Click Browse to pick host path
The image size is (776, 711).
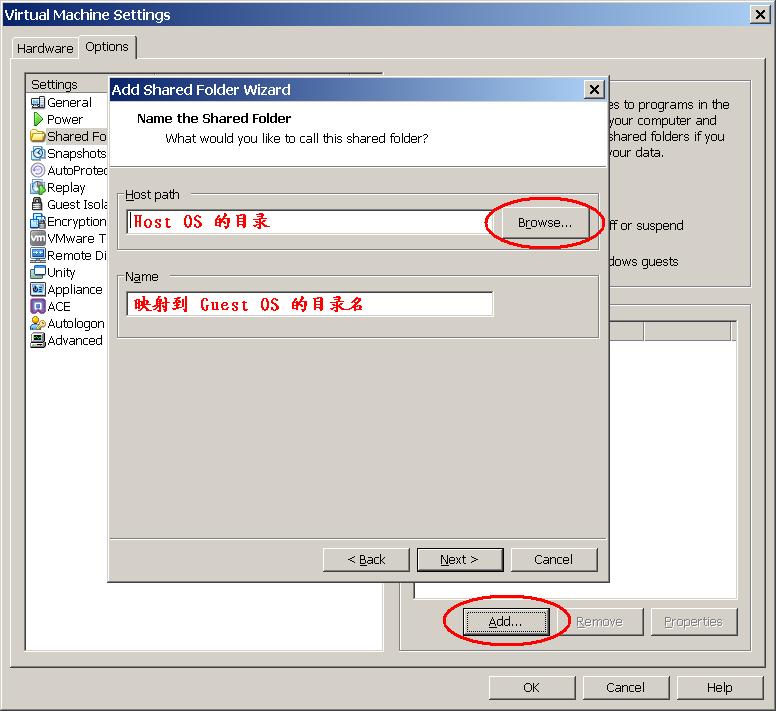click(545, 223)
